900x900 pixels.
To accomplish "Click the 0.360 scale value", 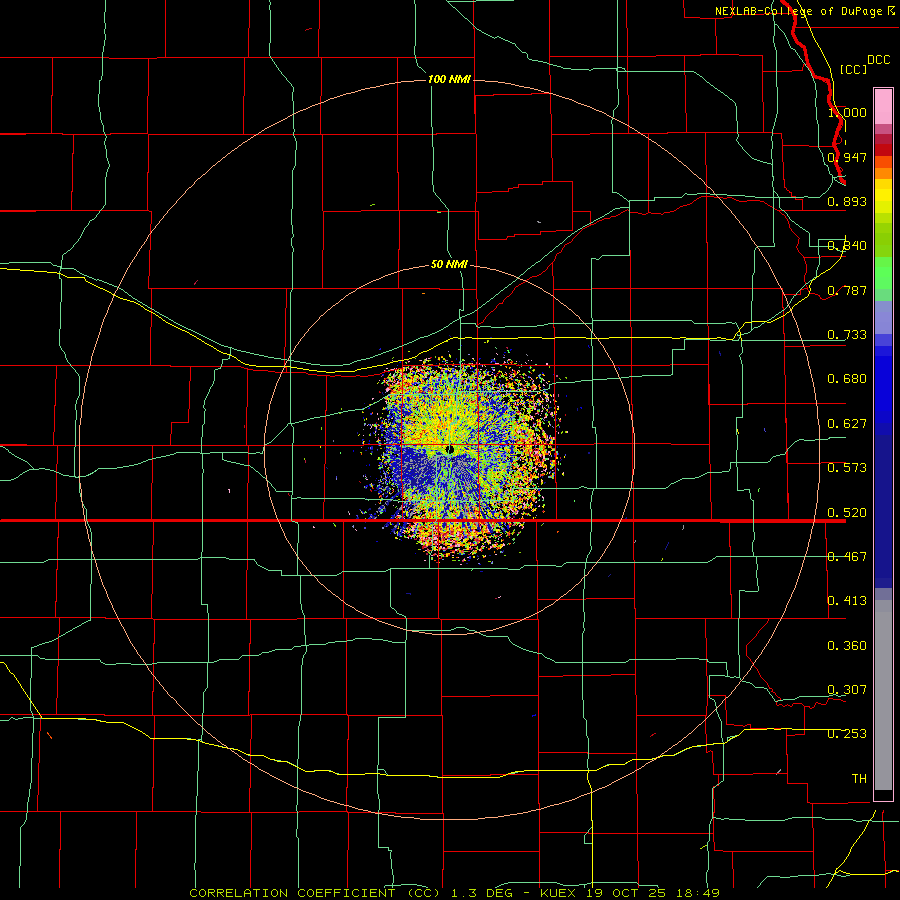I will [x=847, y=646].
